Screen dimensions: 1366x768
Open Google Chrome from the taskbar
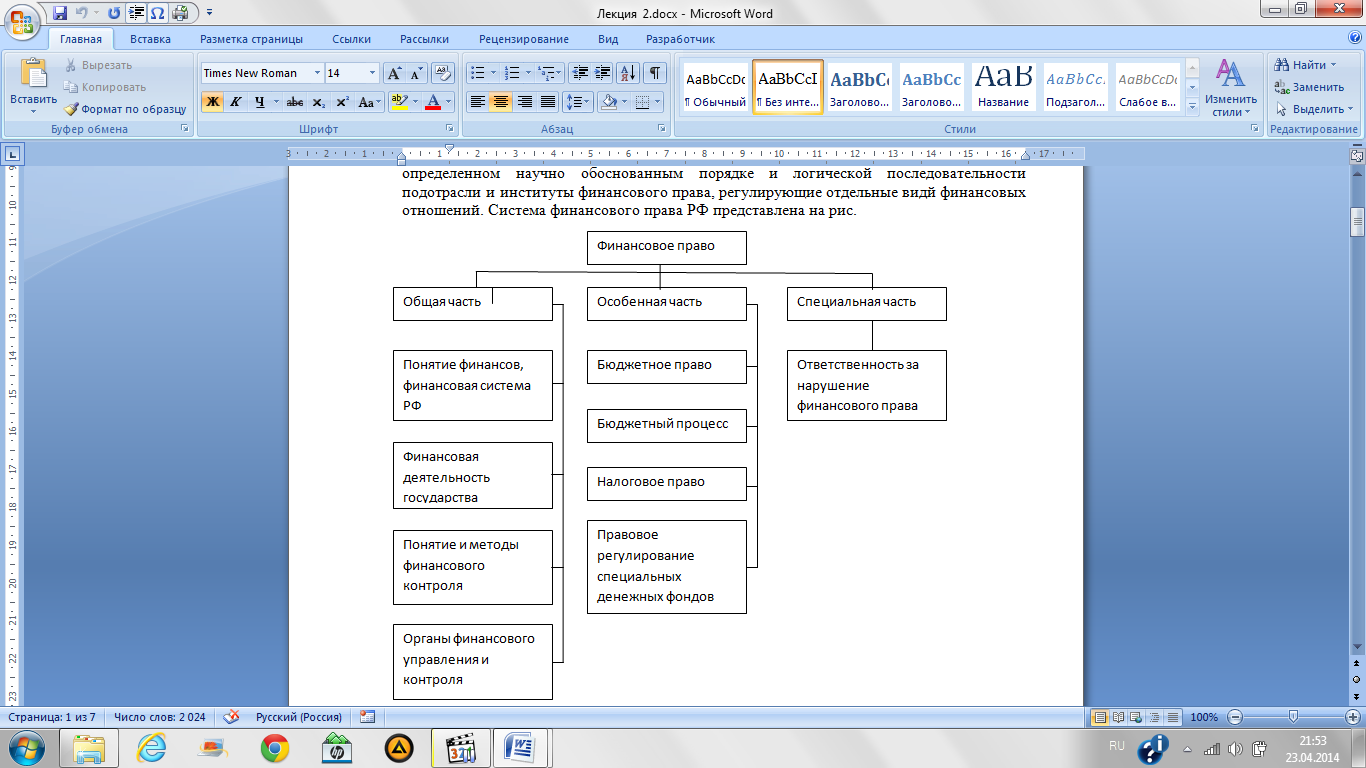point(275,747)
